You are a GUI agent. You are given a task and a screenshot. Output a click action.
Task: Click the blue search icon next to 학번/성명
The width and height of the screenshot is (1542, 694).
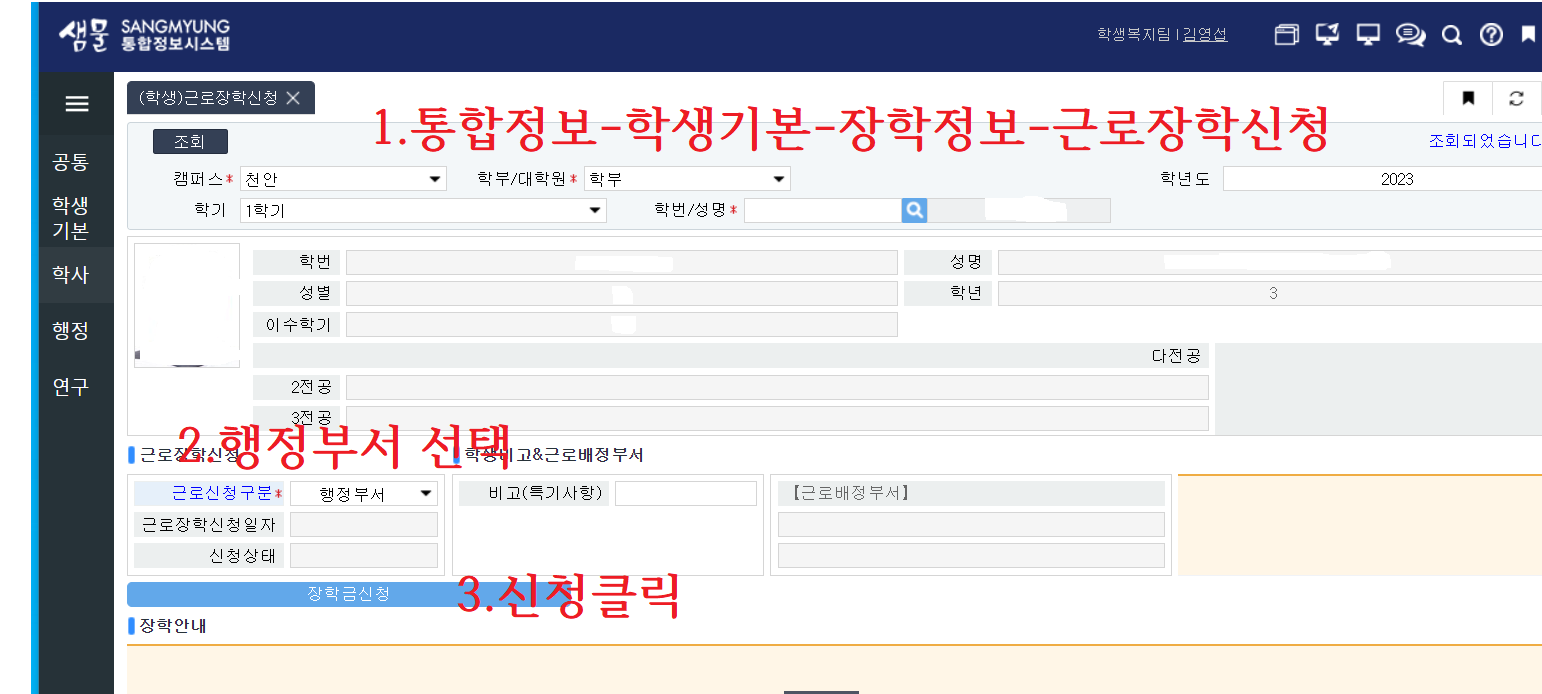(914, 210)
